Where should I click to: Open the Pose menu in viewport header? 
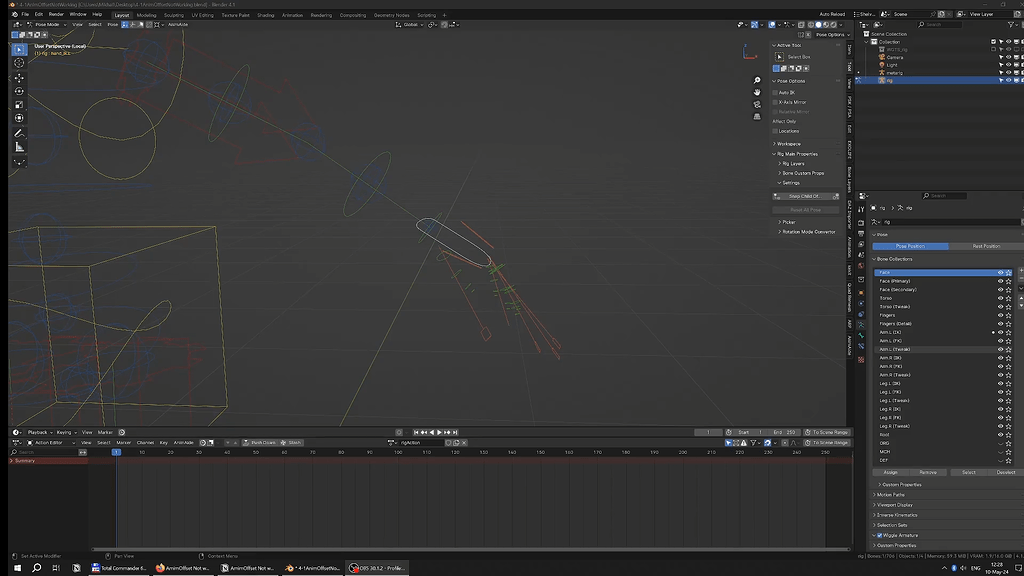[x=112, y=25]
